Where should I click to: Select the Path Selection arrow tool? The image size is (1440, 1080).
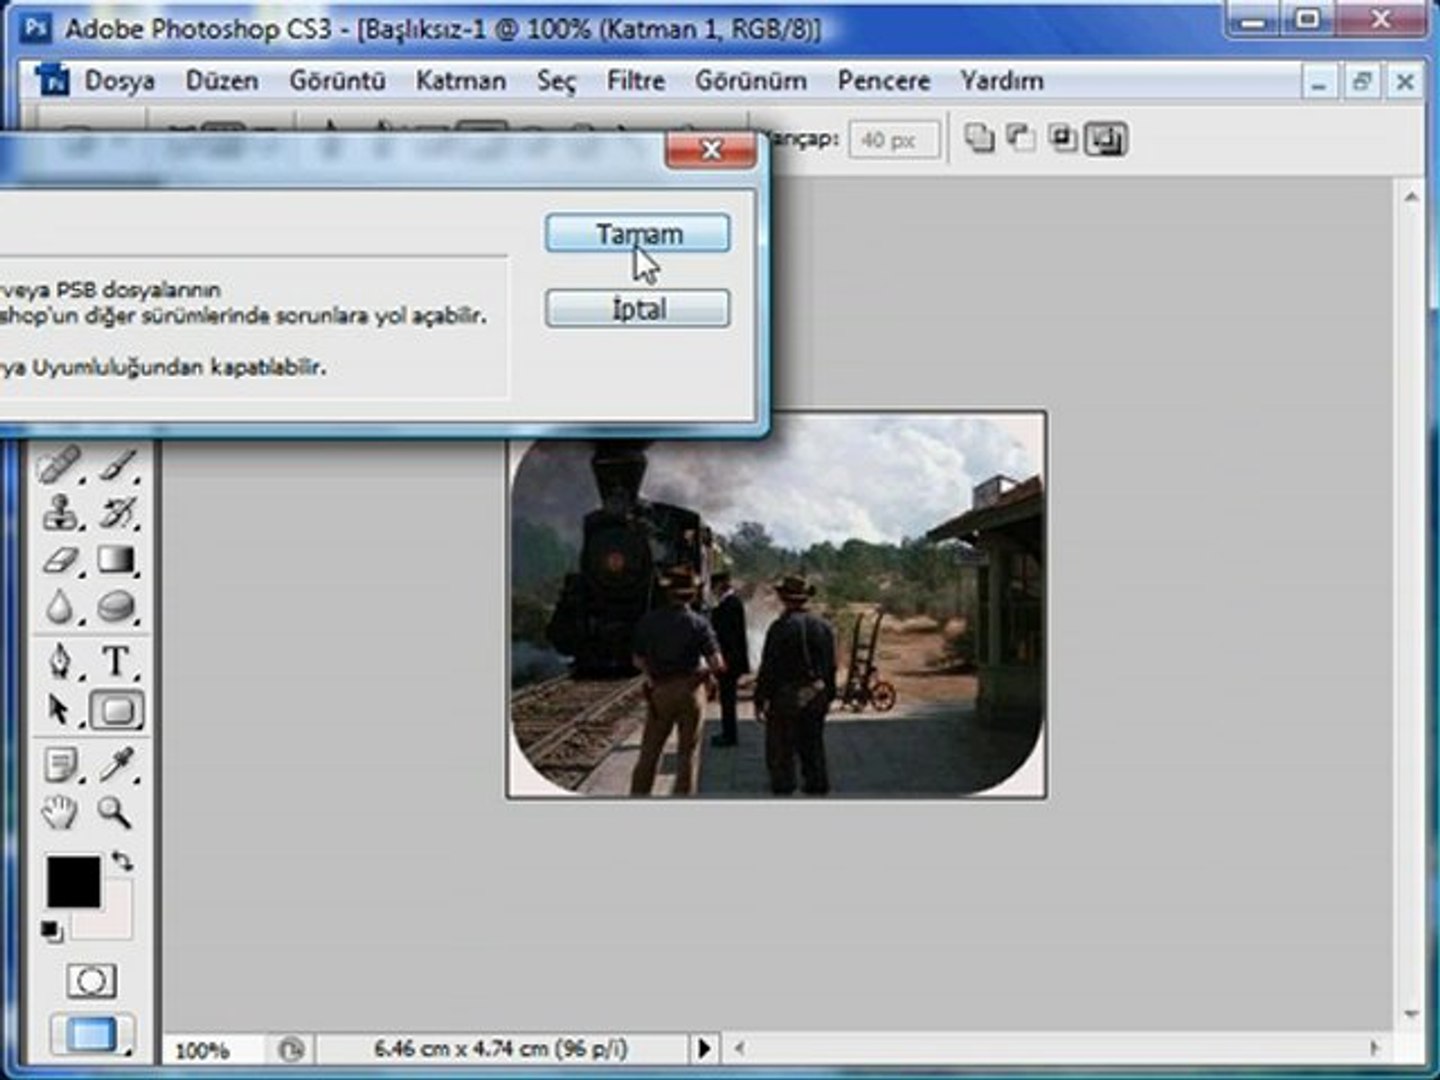59,710
